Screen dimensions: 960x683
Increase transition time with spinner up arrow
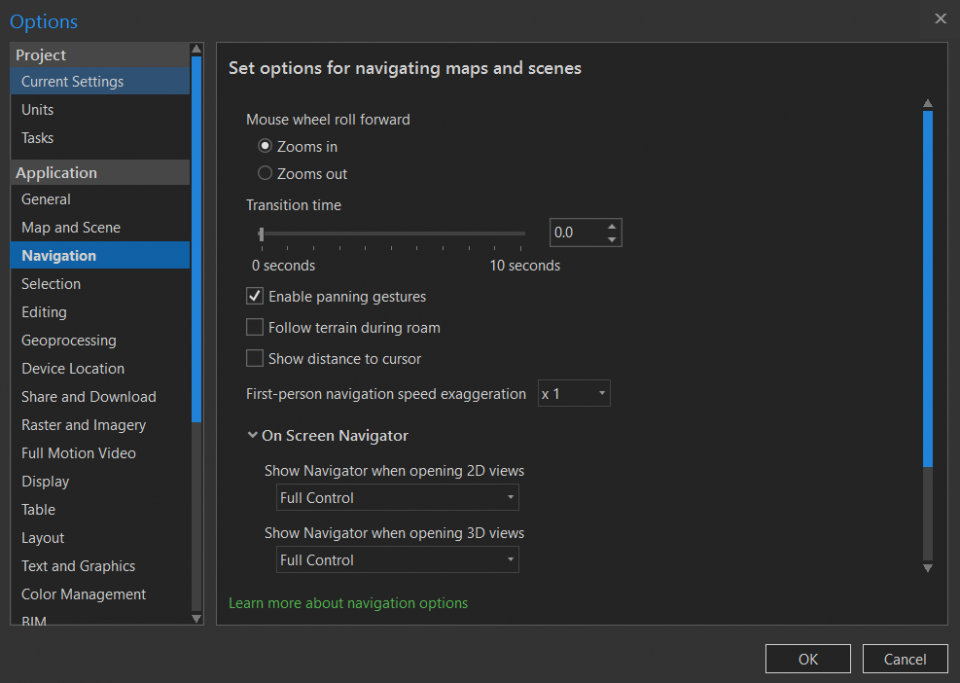pos(611,226)
